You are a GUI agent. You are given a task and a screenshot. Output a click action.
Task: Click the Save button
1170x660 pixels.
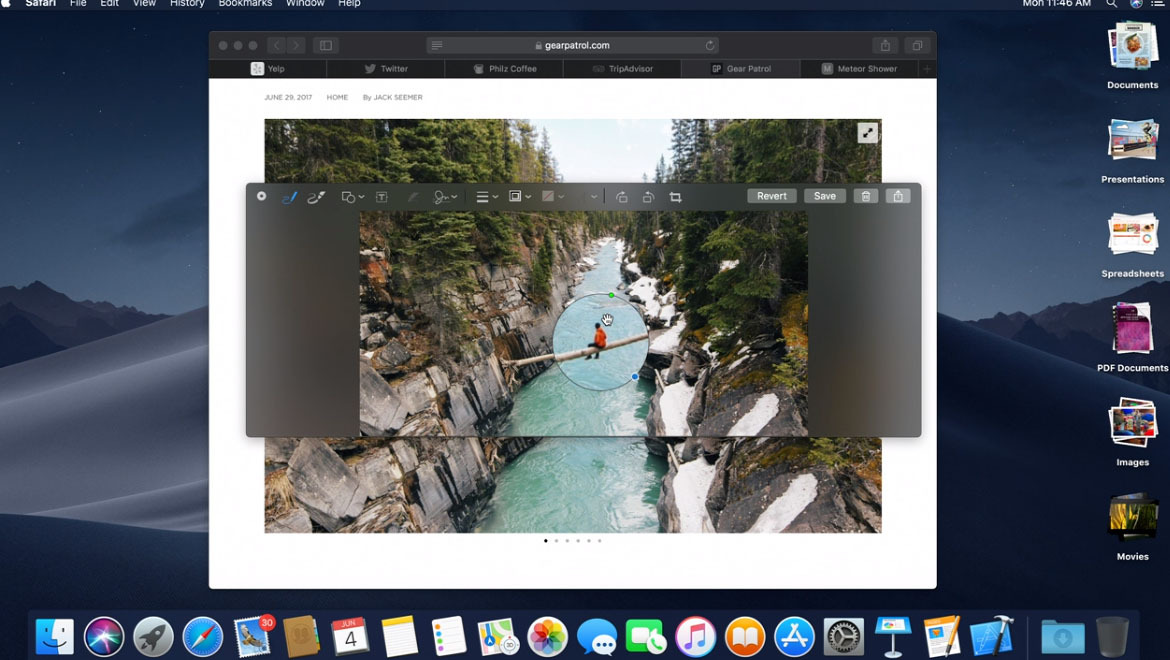(825, 196)
